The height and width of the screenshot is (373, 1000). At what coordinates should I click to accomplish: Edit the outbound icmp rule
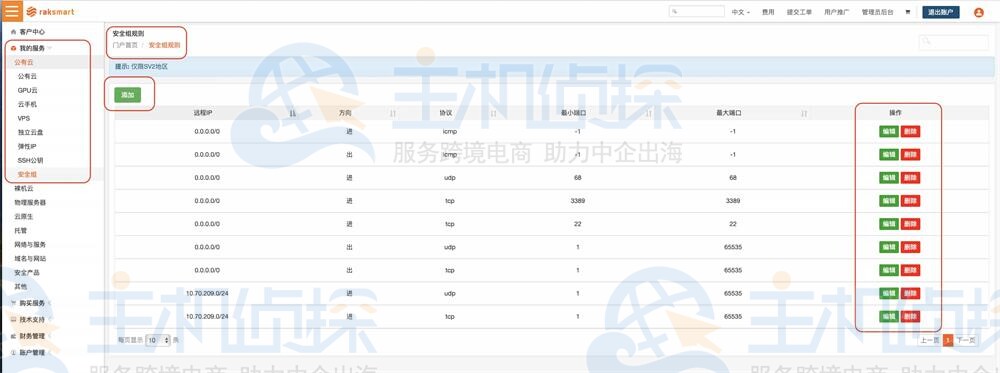888,154
